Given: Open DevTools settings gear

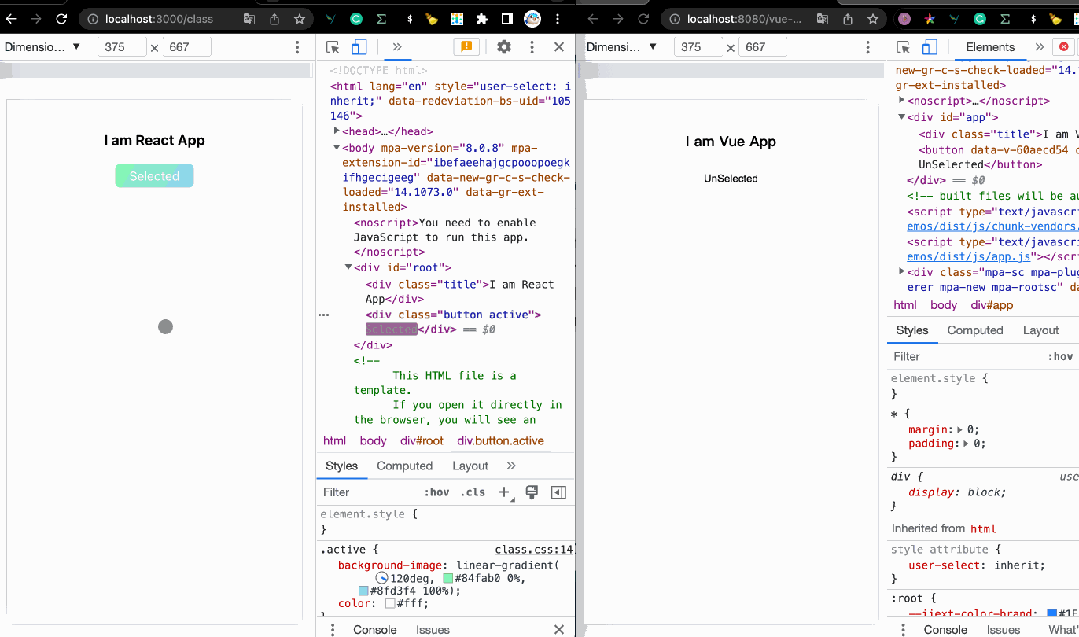Looking at the screenshot, I should pos(504,47).
